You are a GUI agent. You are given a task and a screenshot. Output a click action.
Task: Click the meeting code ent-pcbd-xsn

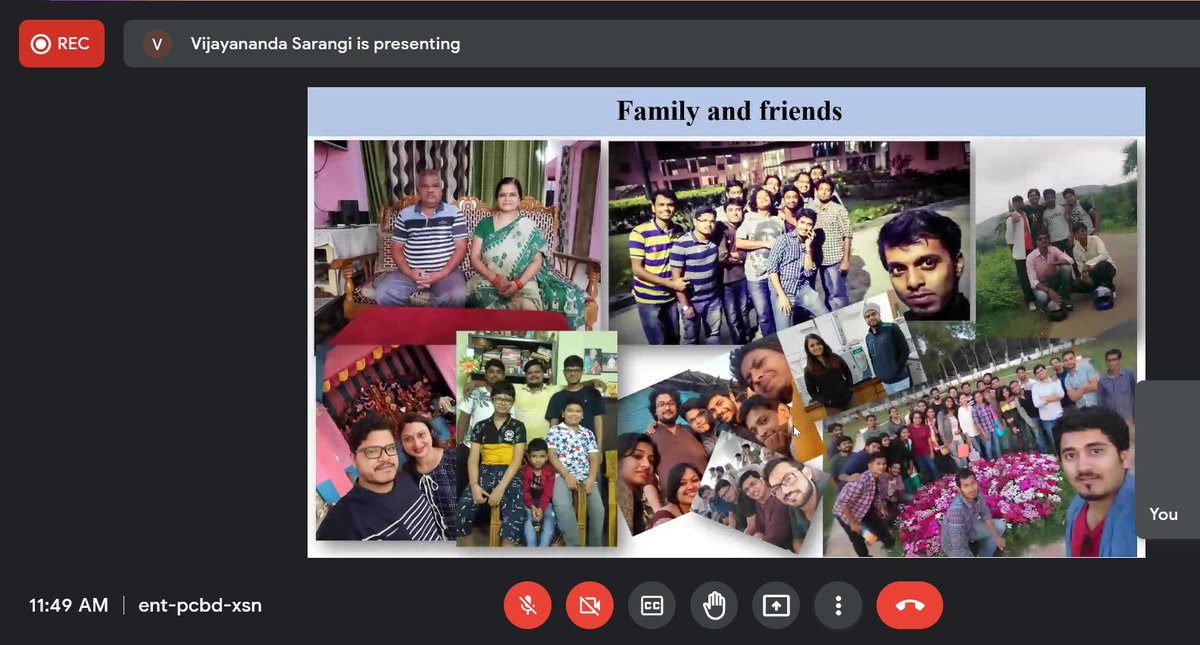tap(199, 605)
